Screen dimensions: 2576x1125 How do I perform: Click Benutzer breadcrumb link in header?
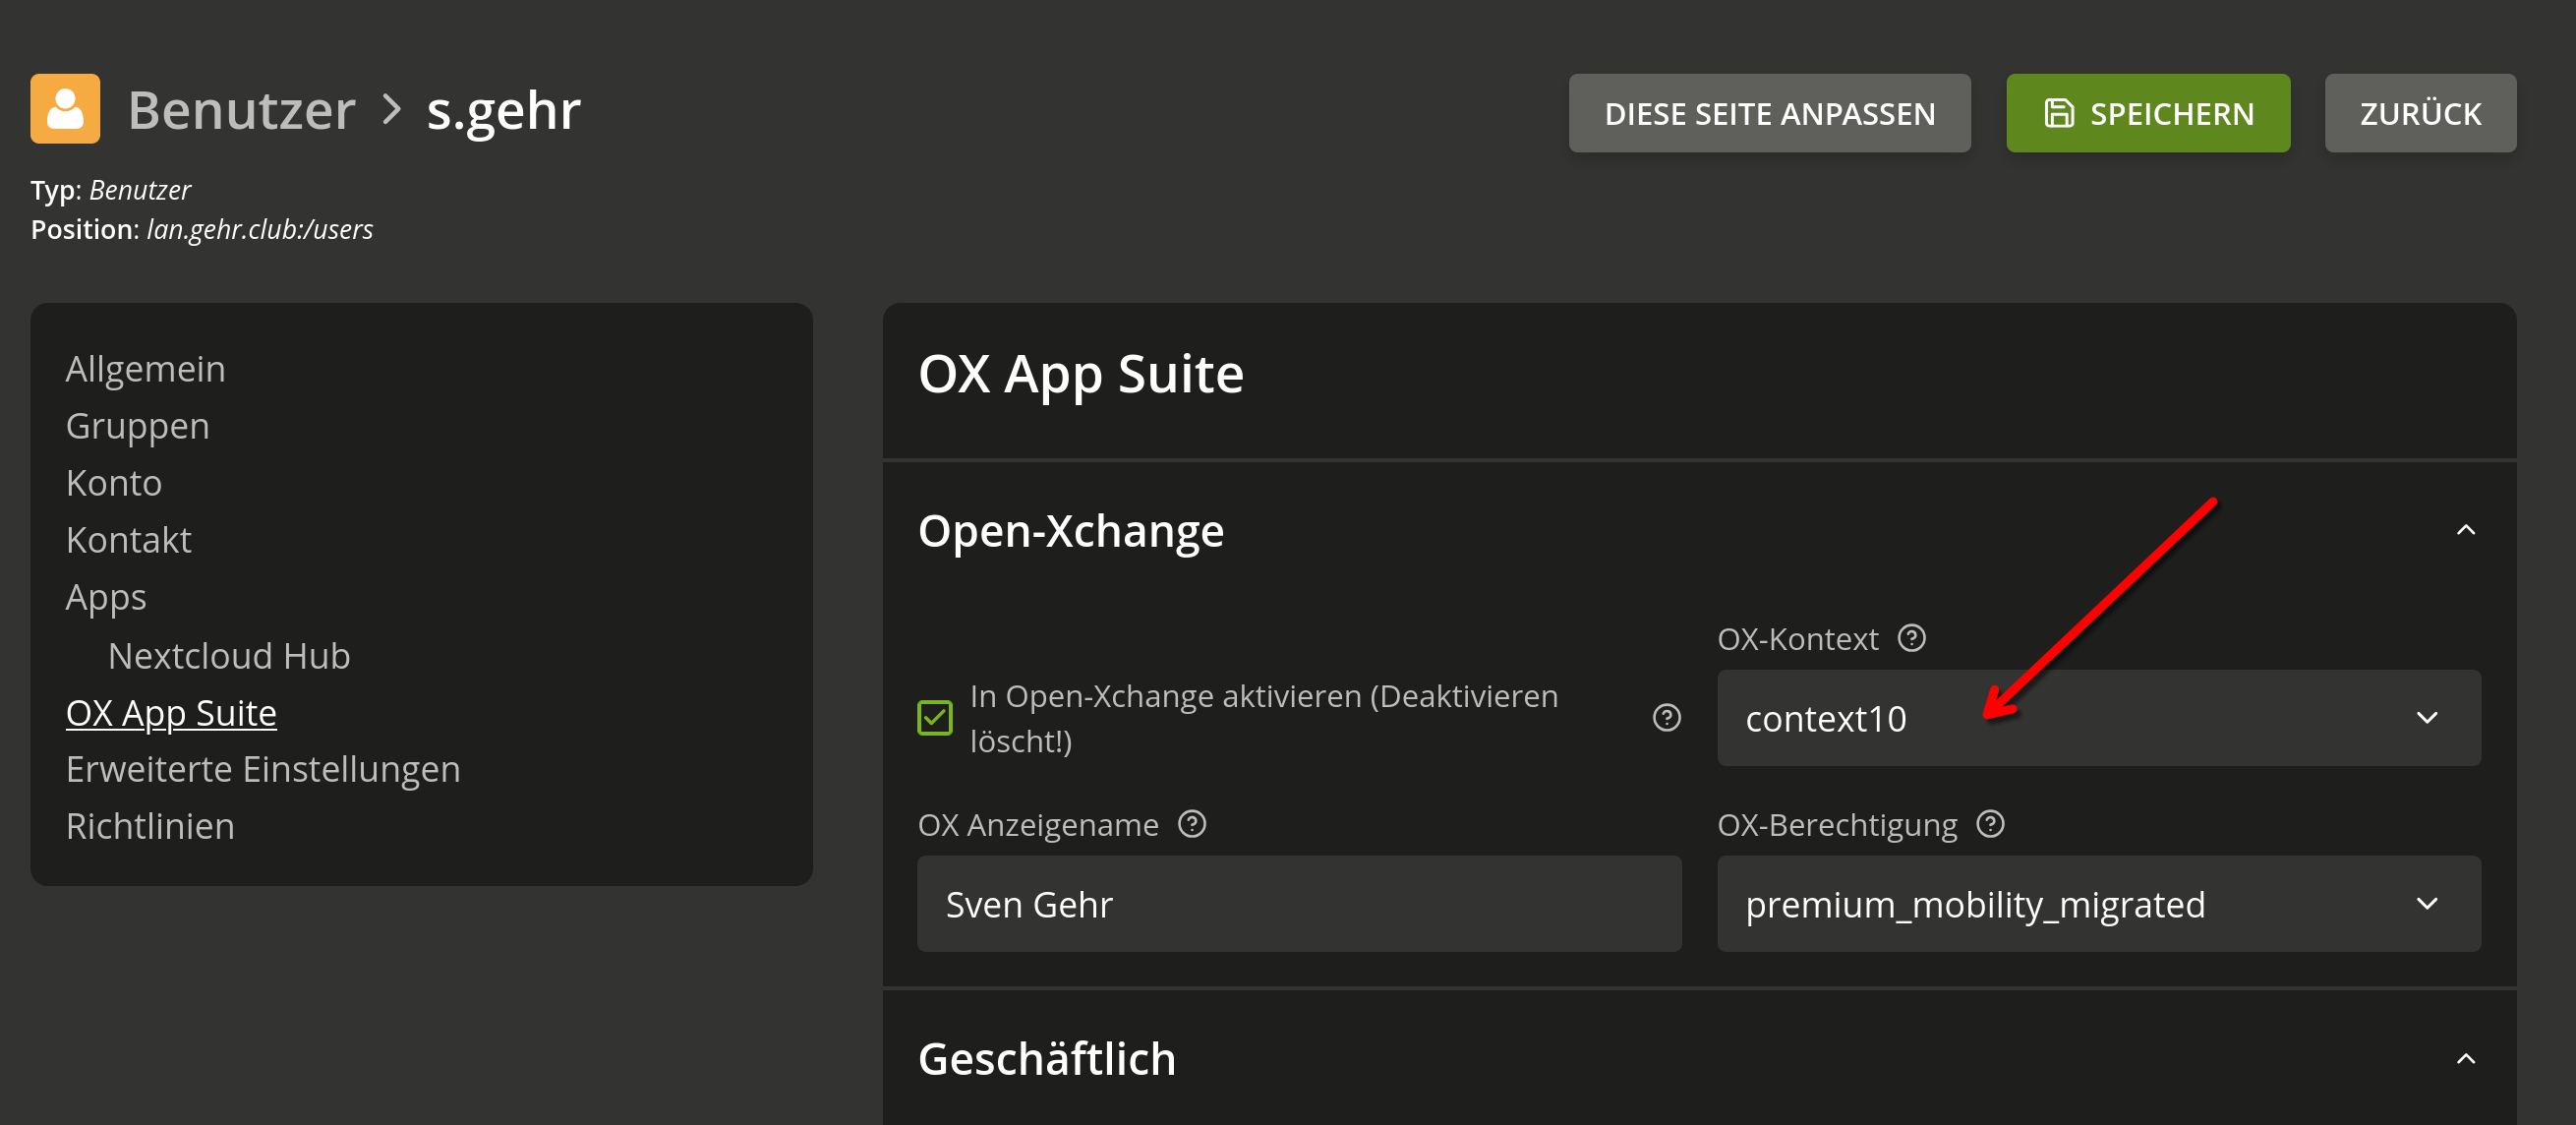click(241, 110)
